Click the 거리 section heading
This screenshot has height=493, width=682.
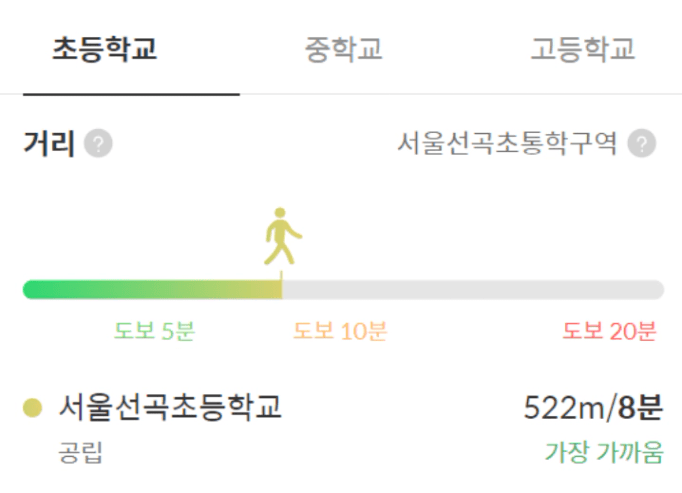click(x=49, y=144)
